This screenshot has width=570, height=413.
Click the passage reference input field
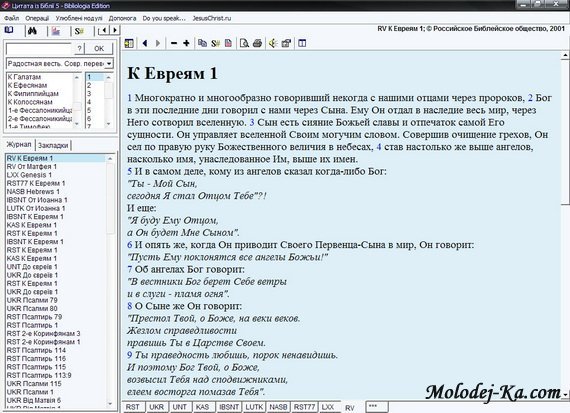click(39, 49)
